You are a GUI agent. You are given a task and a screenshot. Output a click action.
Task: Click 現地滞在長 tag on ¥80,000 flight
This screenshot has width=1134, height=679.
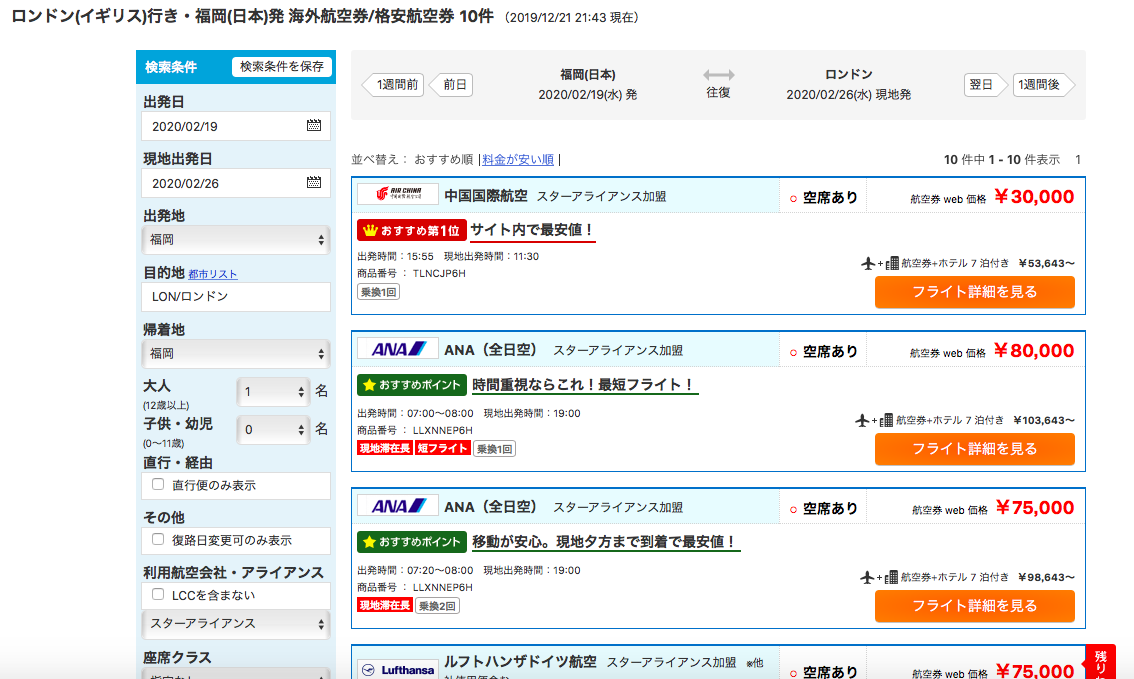click(x=385, y=448)
